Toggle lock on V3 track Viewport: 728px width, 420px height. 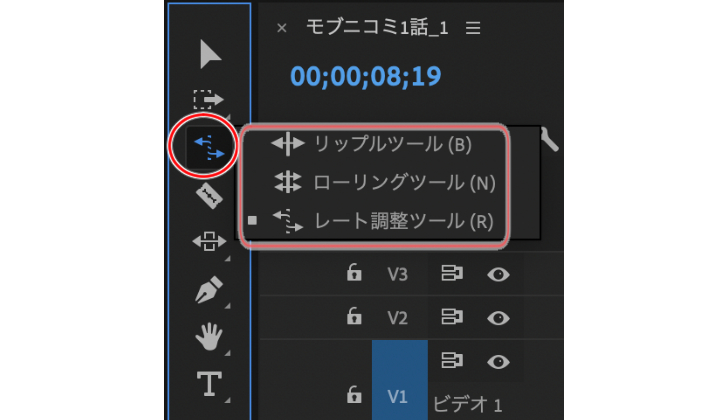click(354, 273)
